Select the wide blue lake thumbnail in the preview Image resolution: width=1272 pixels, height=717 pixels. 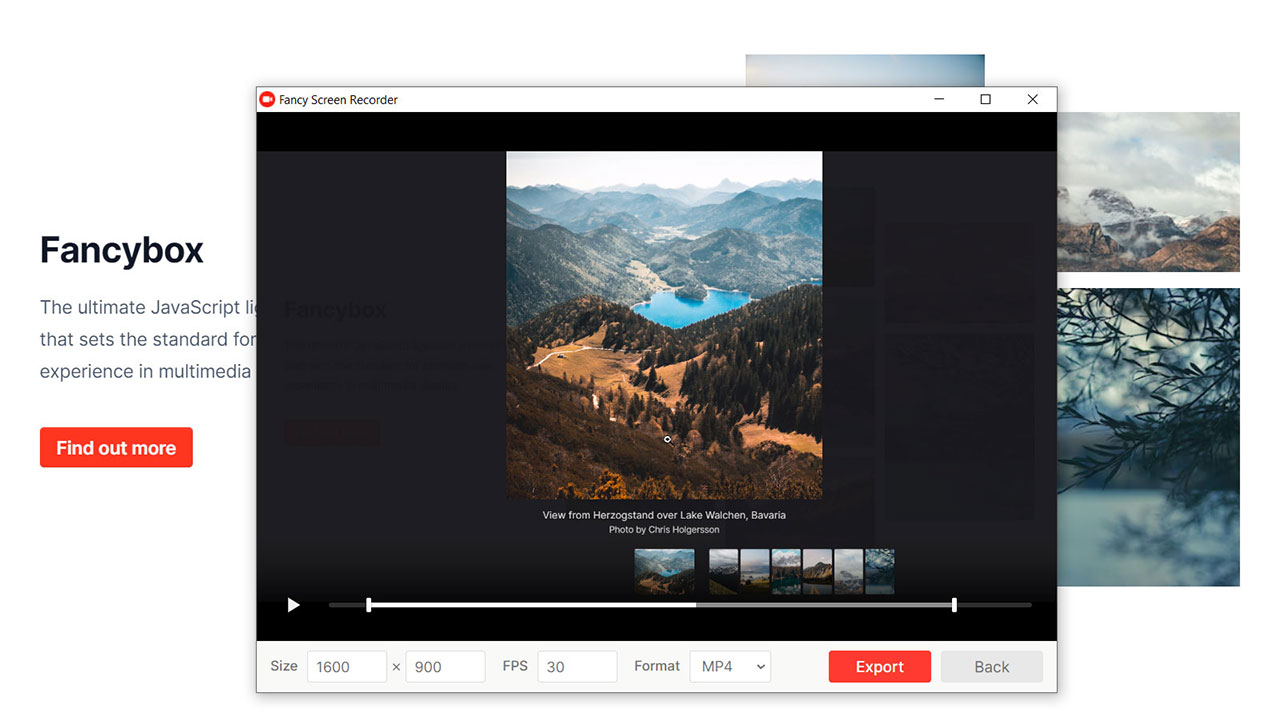pyautogui.click(x=664, y=572)
